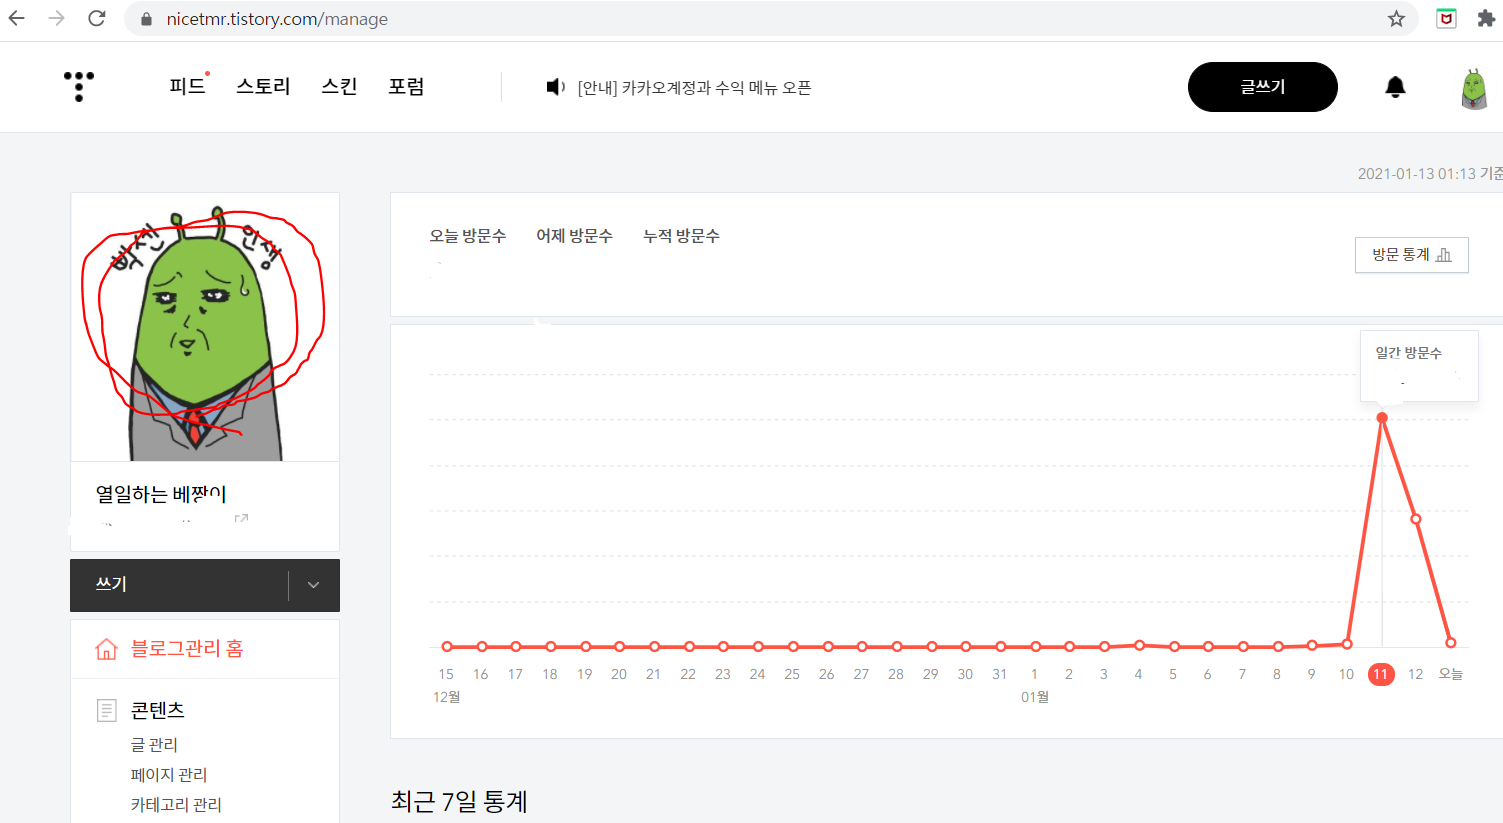1503x823 pixels.
Task: Click the blog profile image thumbnail
Action: click(x=205, y=328)
